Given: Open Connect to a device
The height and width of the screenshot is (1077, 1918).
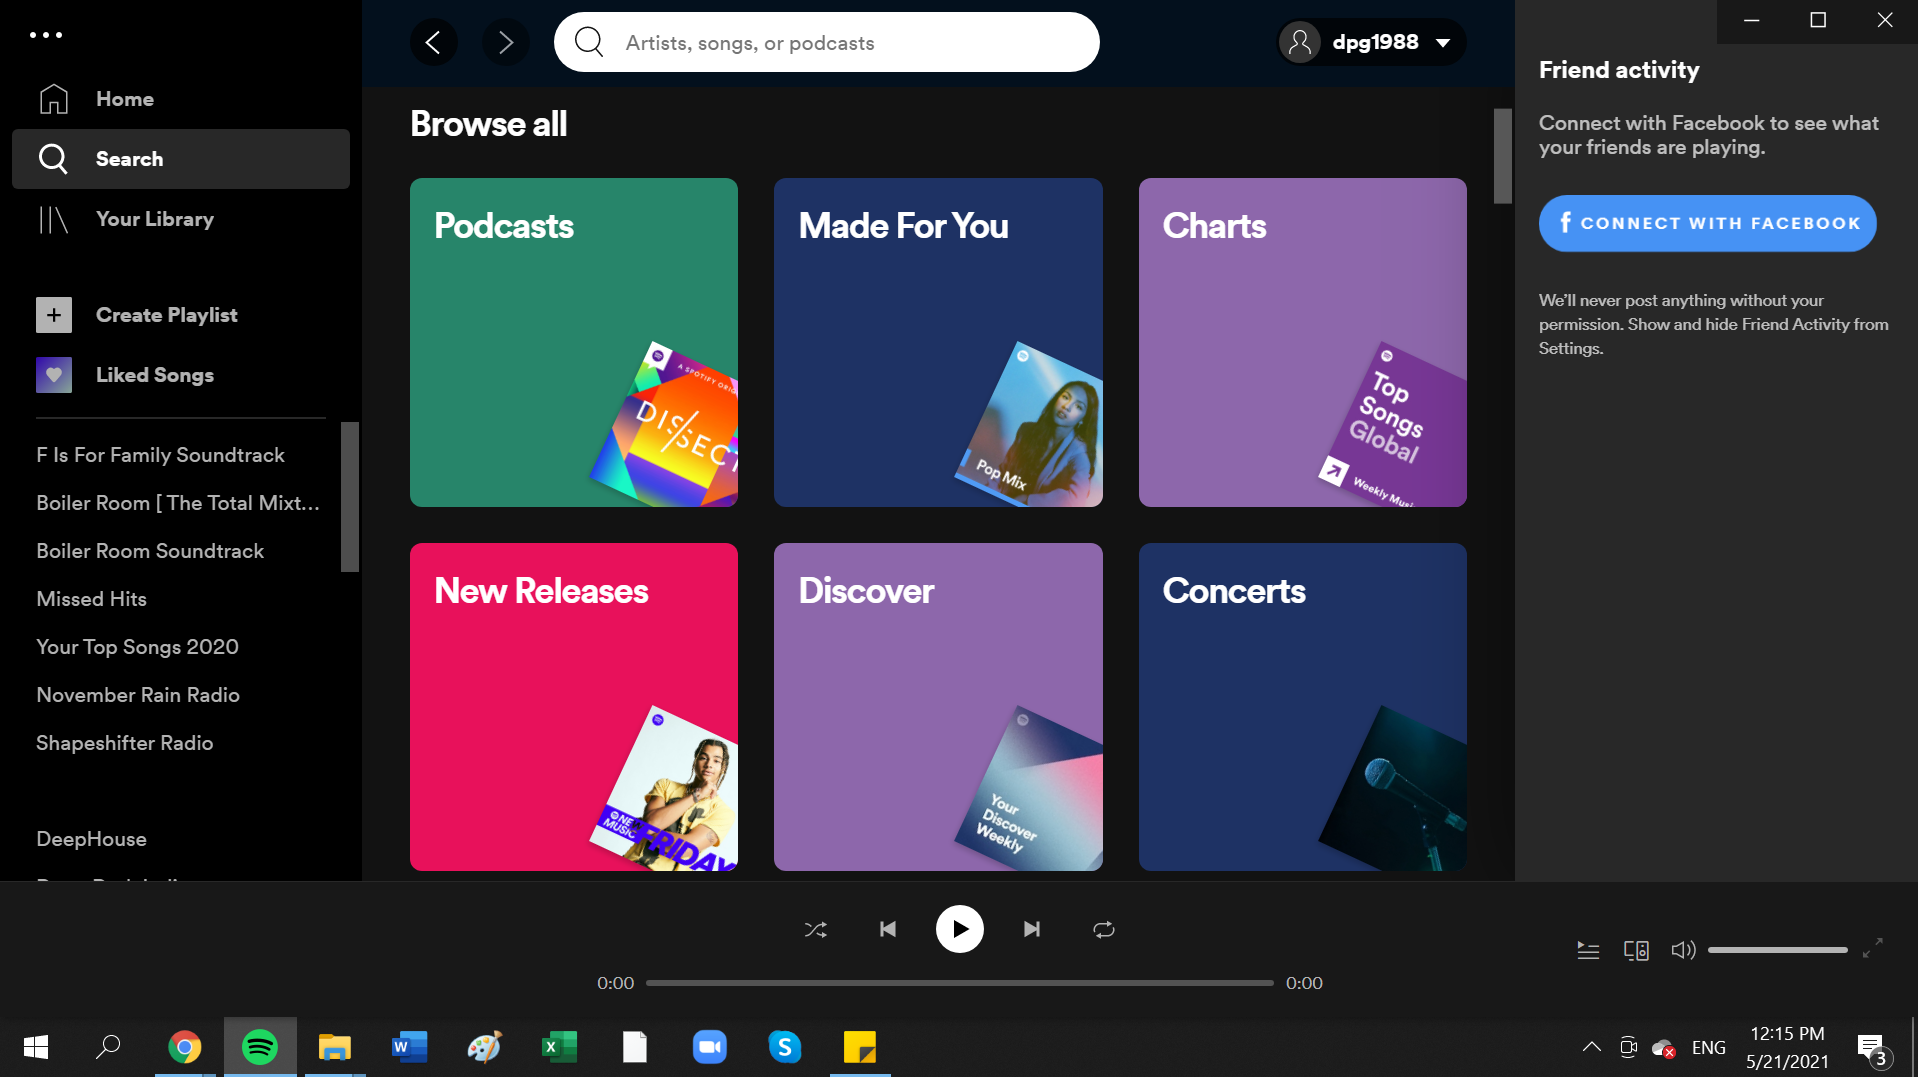Looking at the screenshot, I should (x=1636, y=950).
